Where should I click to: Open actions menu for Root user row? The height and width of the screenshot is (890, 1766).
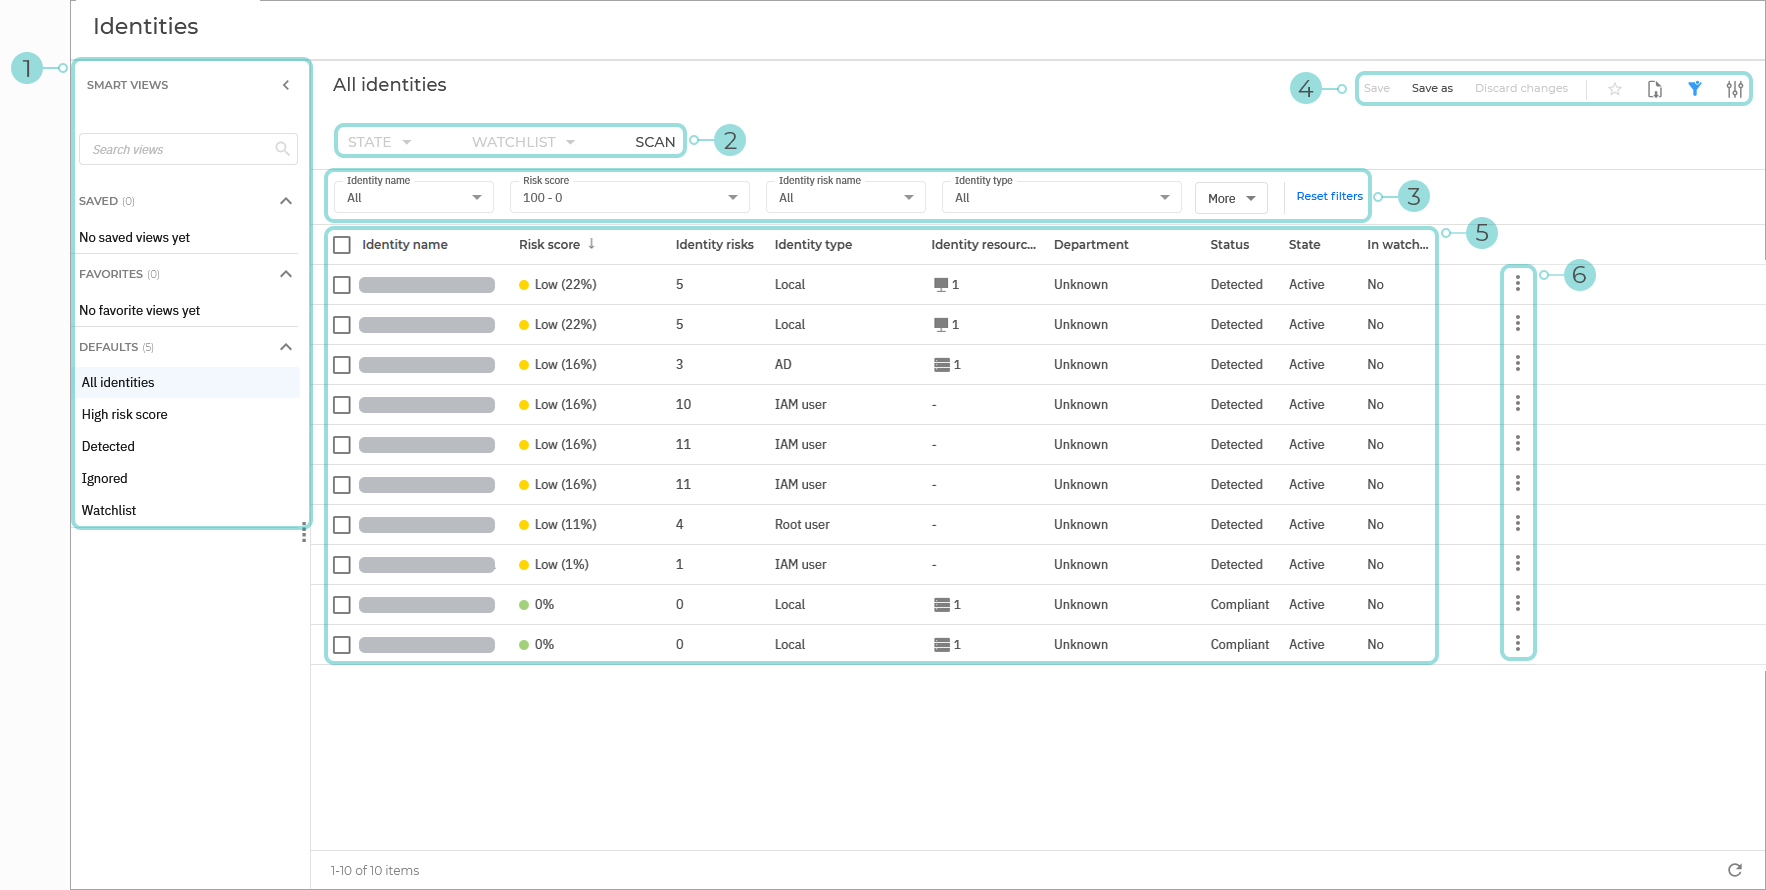coord(1517,524)
